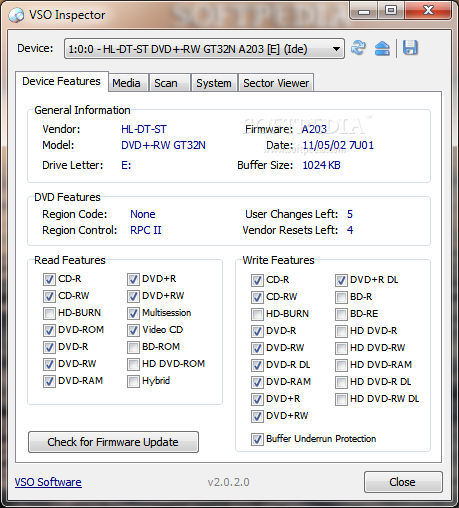Toggle the HD DVD-RAM checkbox
The image size is (459, 508).
(341, 365)
